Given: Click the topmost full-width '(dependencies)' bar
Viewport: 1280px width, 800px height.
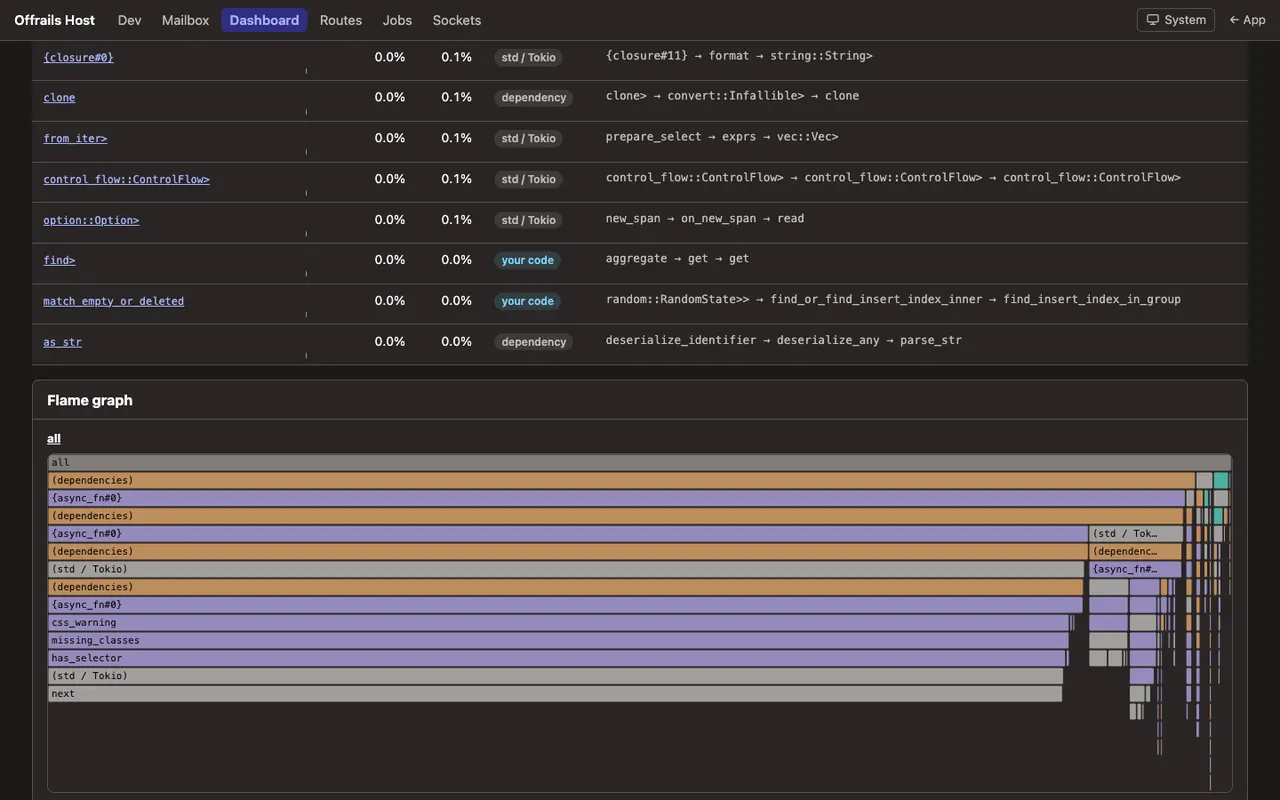Looking at the screenshot, I should pos(622,481).
